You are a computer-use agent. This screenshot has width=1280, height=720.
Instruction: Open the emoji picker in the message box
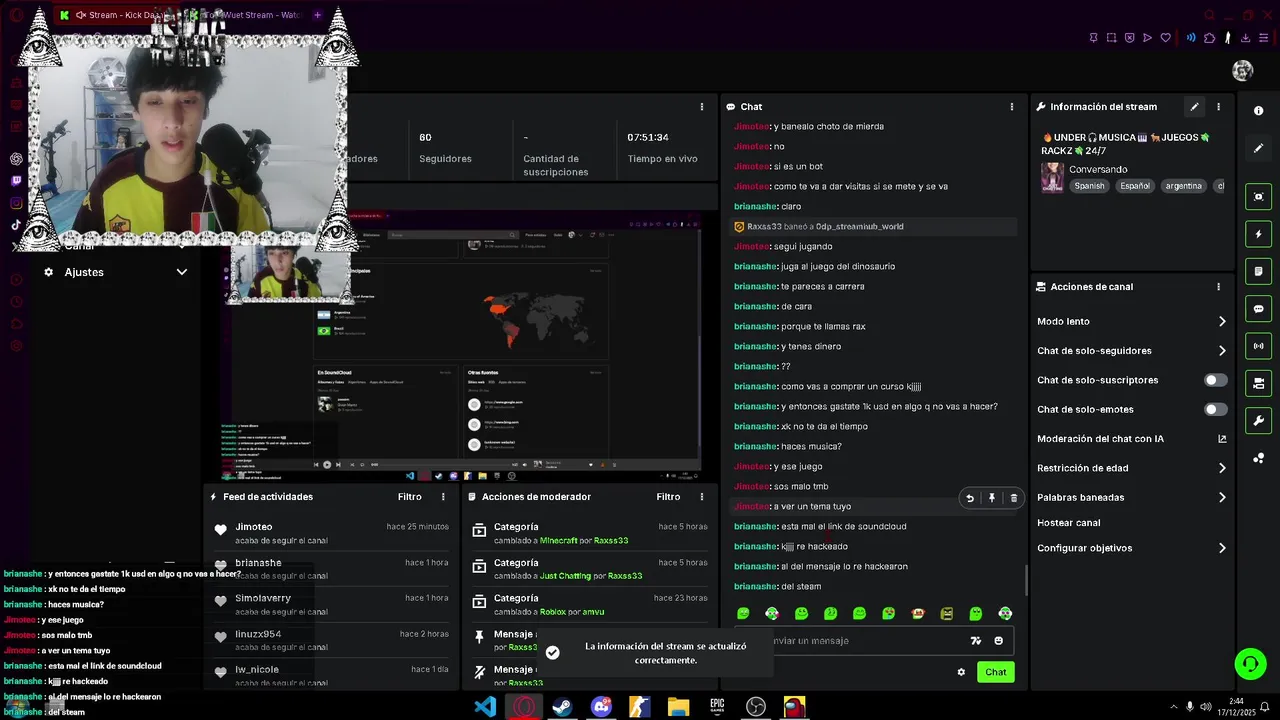(998, 641)
